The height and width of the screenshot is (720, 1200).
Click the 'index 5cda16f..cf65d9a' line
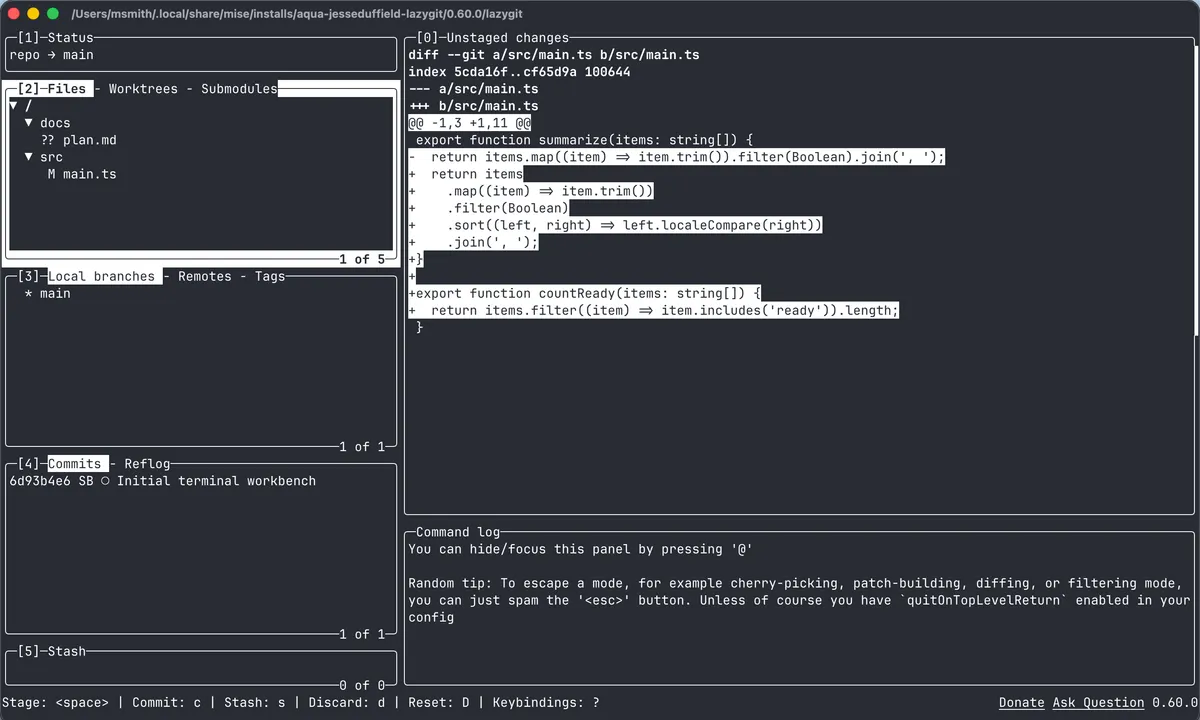click(519, 72)
